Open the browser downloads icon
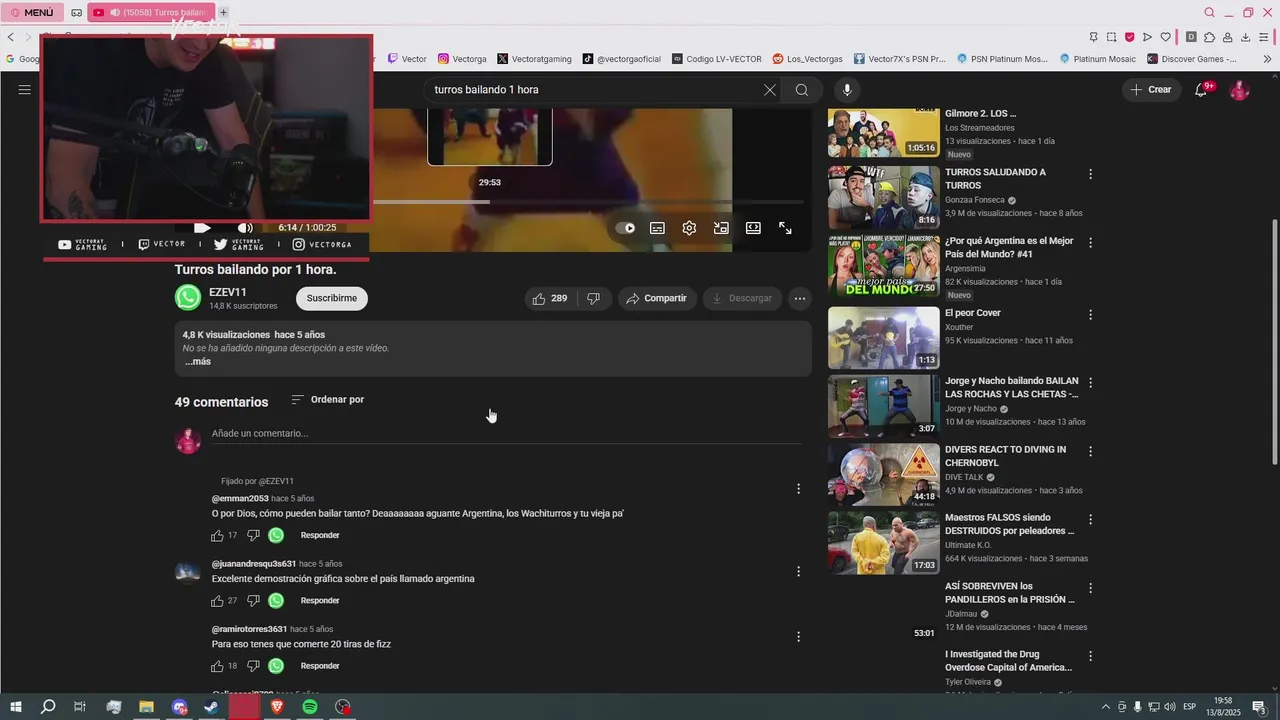This screenshot has width=1280, height=720. 1245,37
